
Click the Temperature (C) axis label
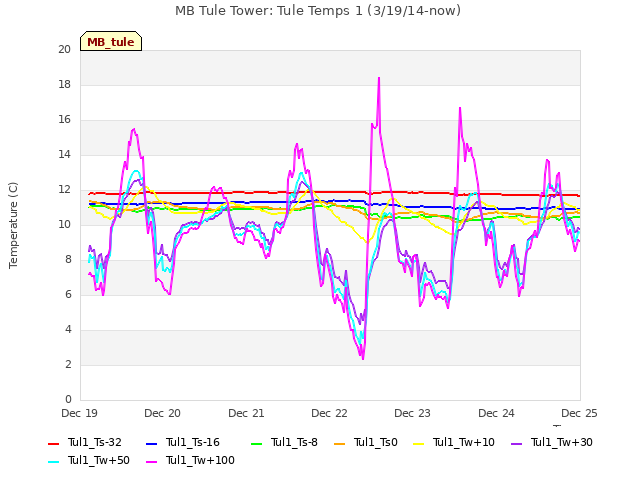click(13, 225)
